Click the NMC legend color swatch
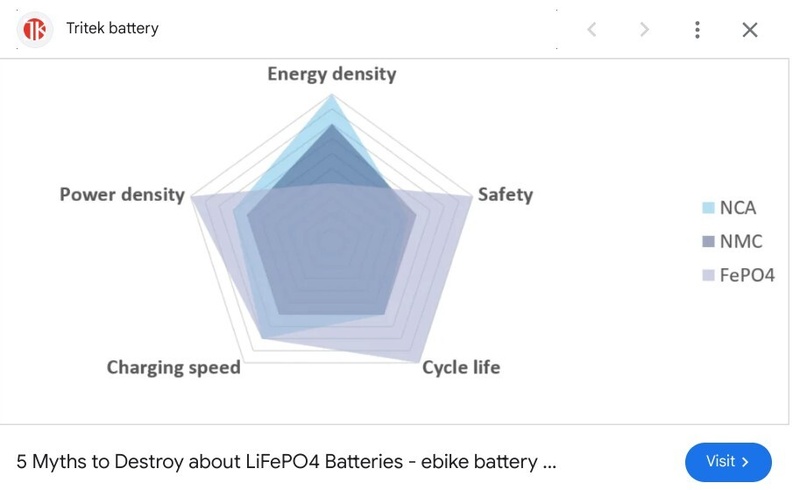 tap(708, 242)
